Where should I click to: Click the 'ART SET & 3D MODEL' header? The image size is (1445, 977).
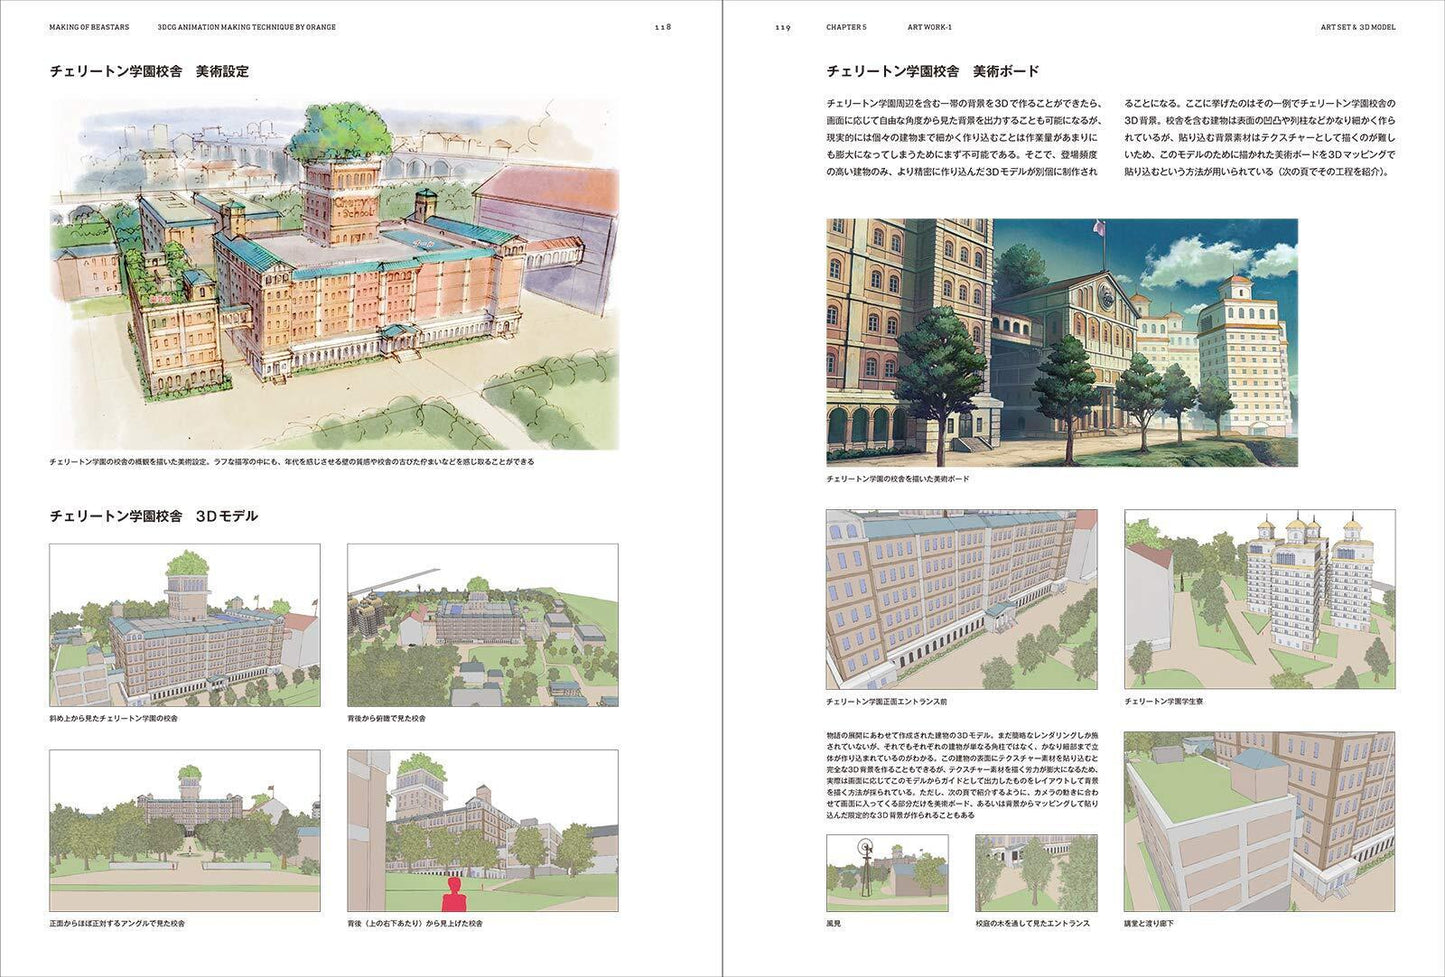pos(1358,27)
